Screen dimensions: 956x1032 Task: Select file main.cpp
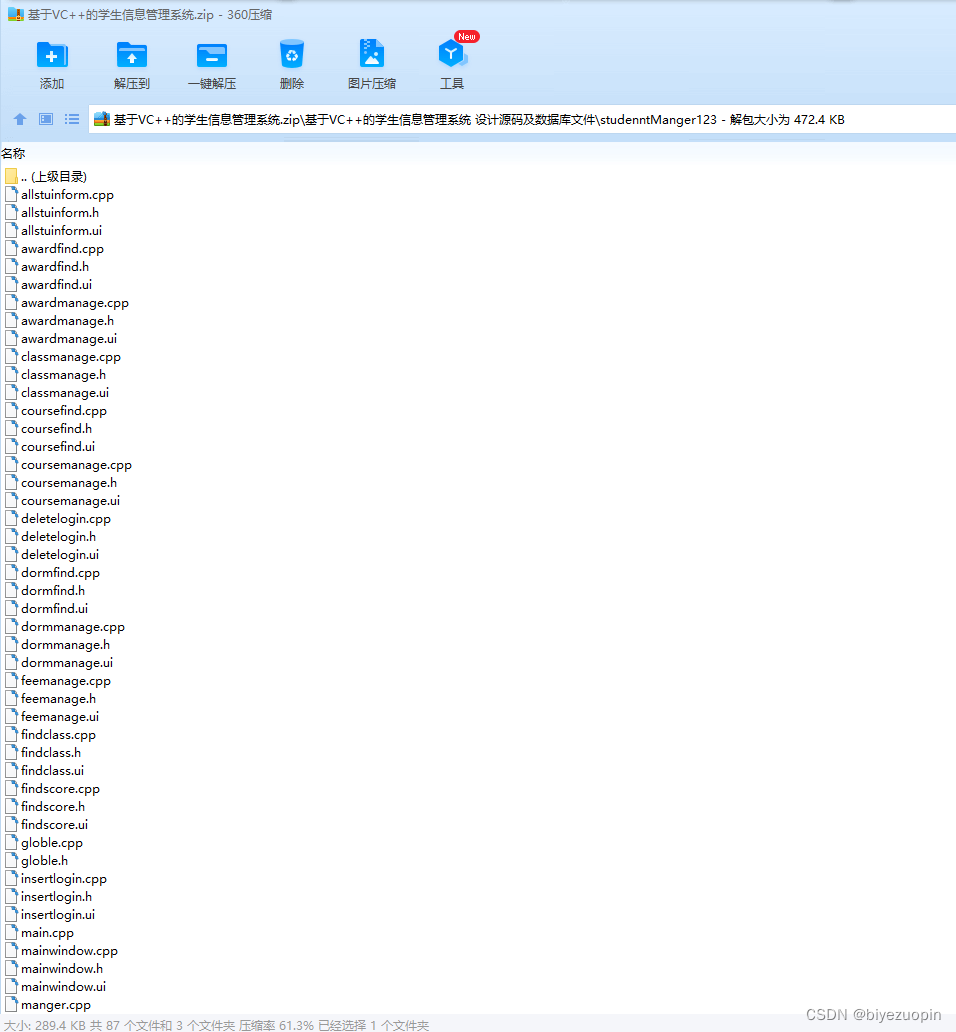click(x=39, y=933)
